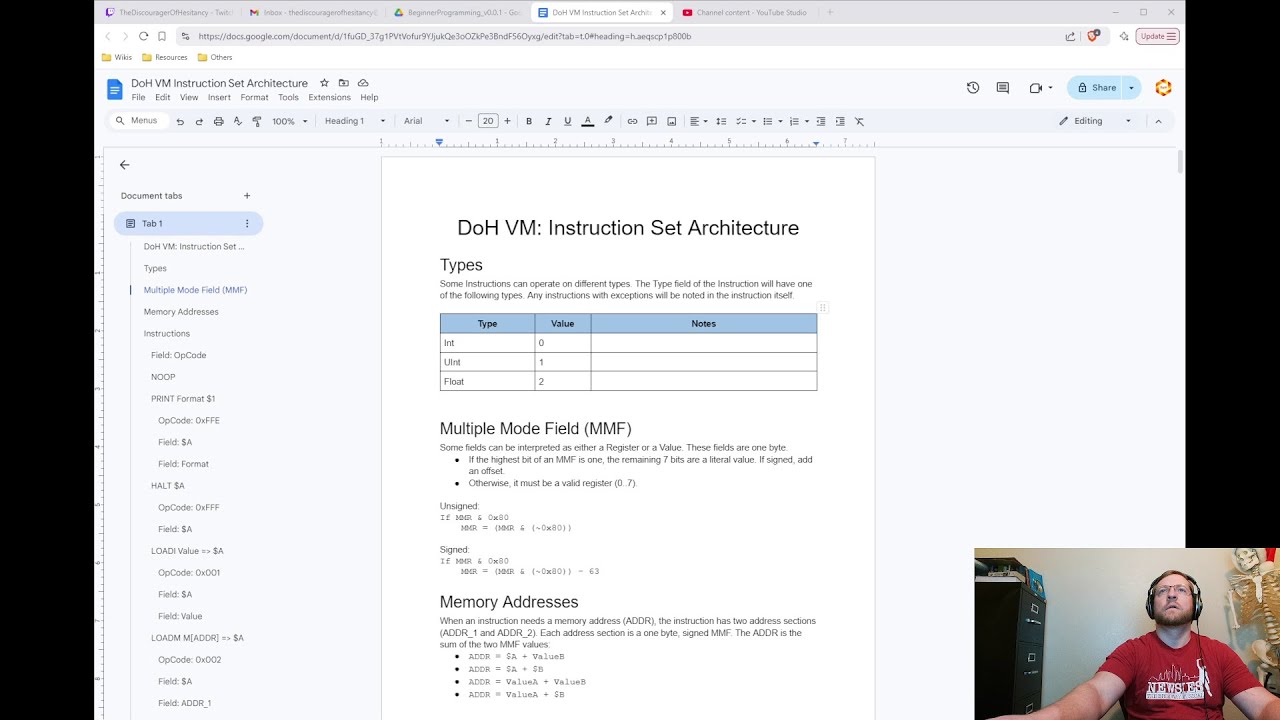Jump to Types in the outline

point(155,268)
